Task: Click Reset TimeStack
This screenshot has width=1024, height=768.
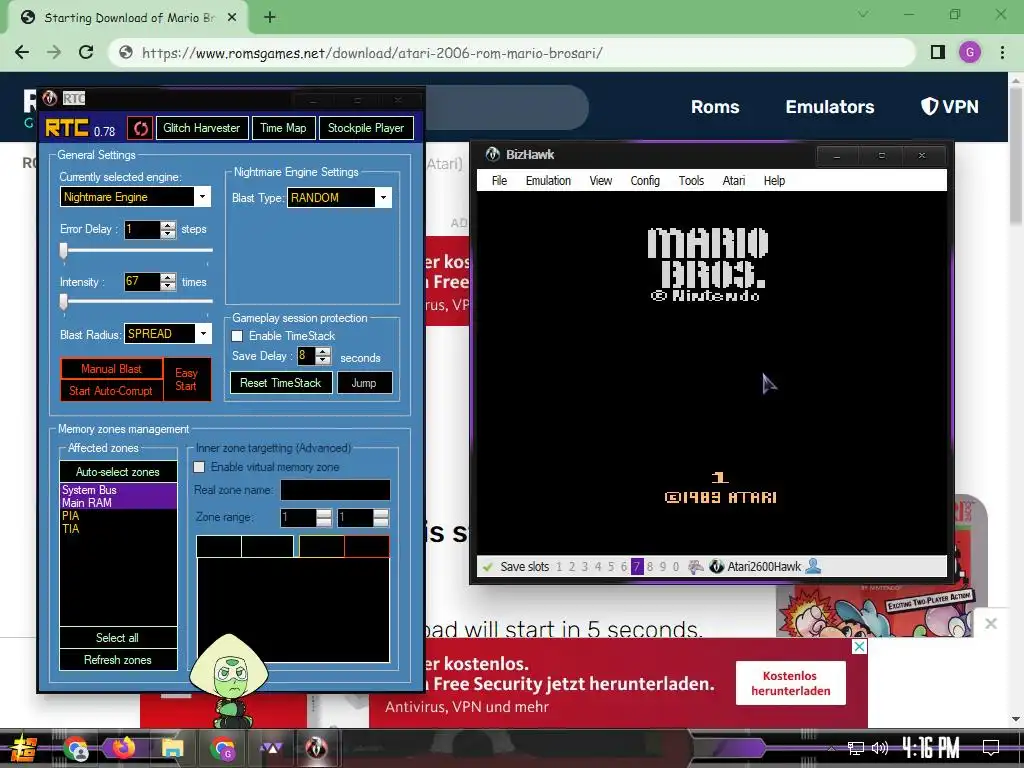Action: pos(281,383)
